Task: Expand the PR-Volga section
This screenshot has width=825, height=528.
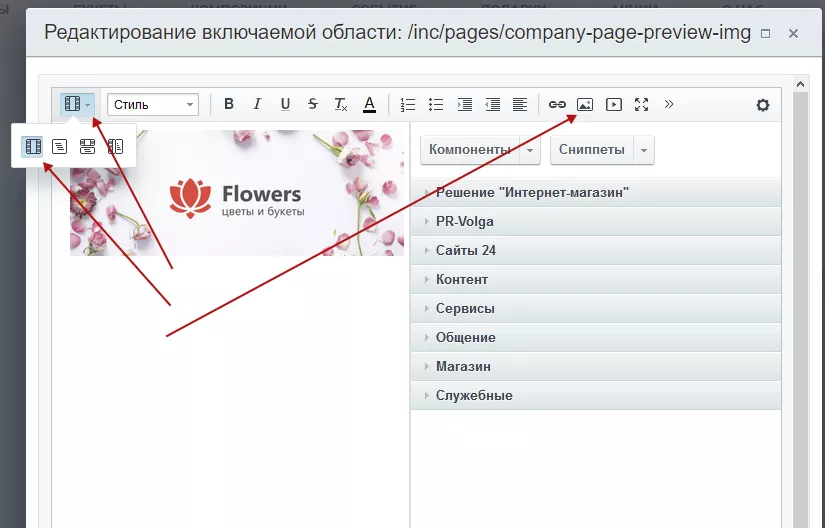Action: pyautogui.click(x=596, y=221)
